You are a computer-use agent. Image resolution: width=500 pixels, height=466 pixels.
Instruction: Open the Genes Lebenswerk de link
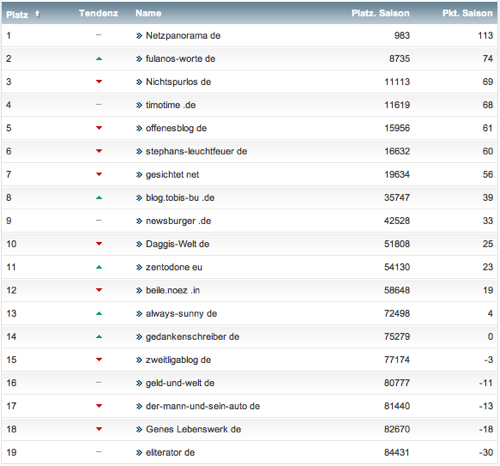pos(193,429)
